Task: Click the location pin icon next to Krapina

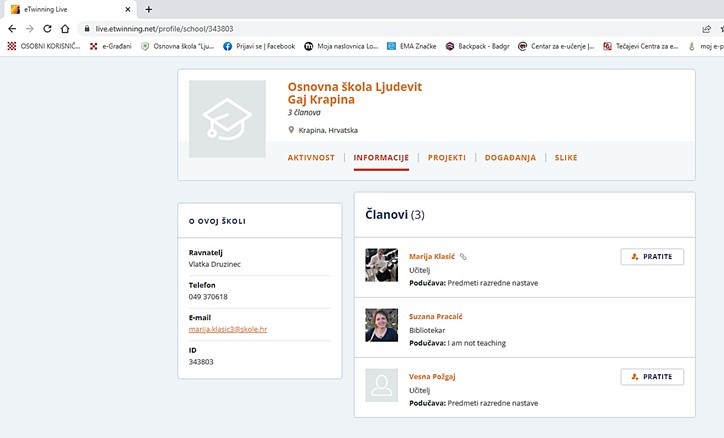Action: click(291, 130)
